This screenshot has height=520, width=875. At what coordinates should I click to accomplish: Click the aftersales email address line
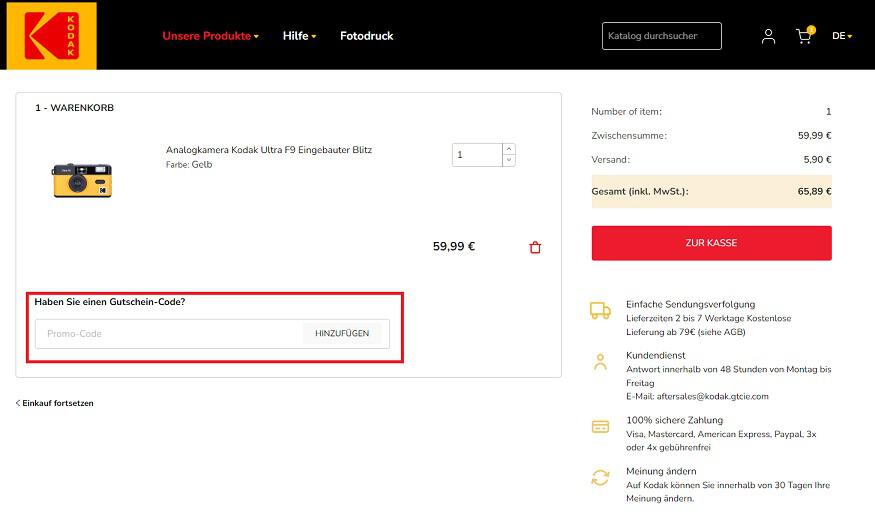click(697, 396)
